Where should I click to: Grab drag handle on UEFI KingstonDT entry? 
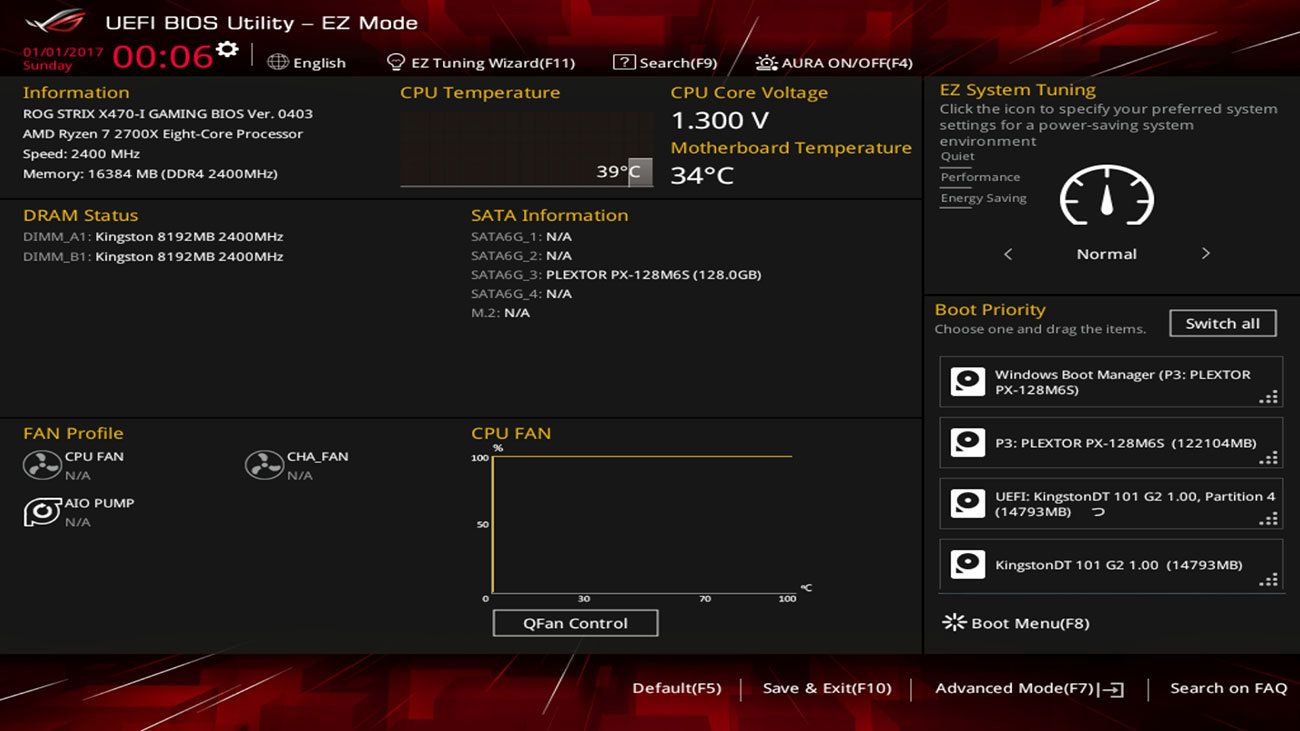pos(1269,519)
